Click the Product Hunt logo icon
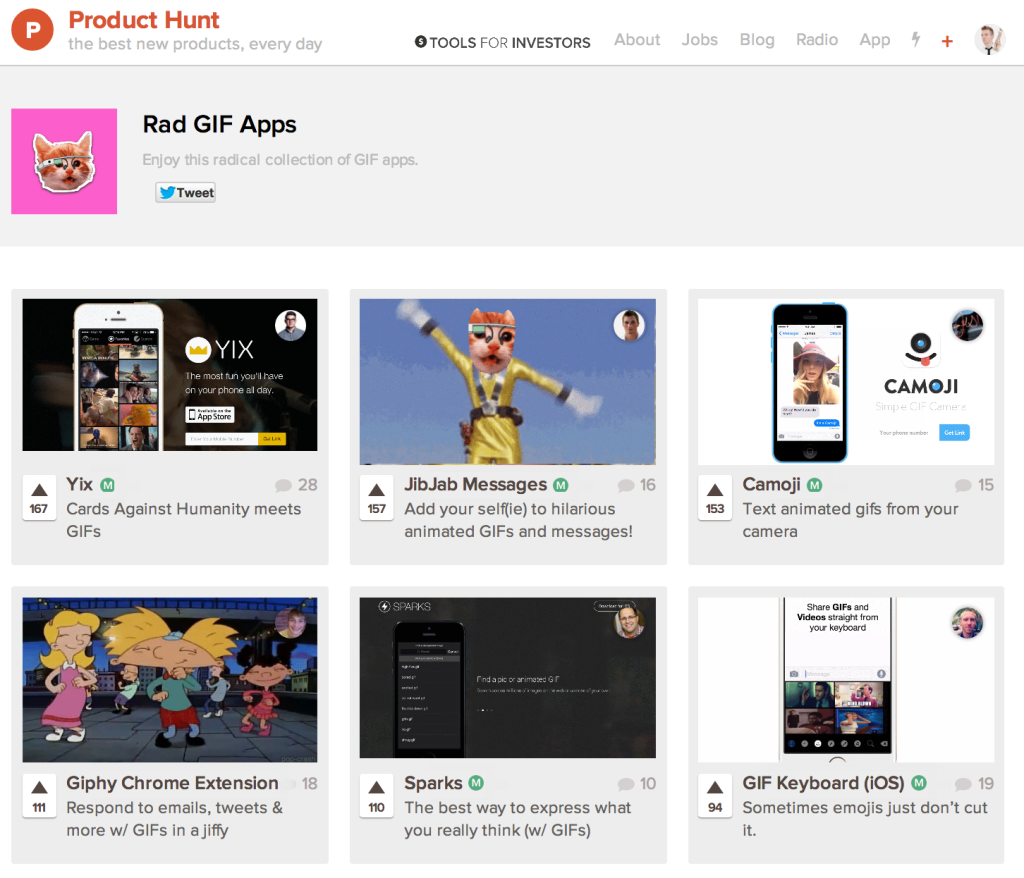Image resolution: width=1024 pixels, height=878 pixels. click(x=32, y=29)
